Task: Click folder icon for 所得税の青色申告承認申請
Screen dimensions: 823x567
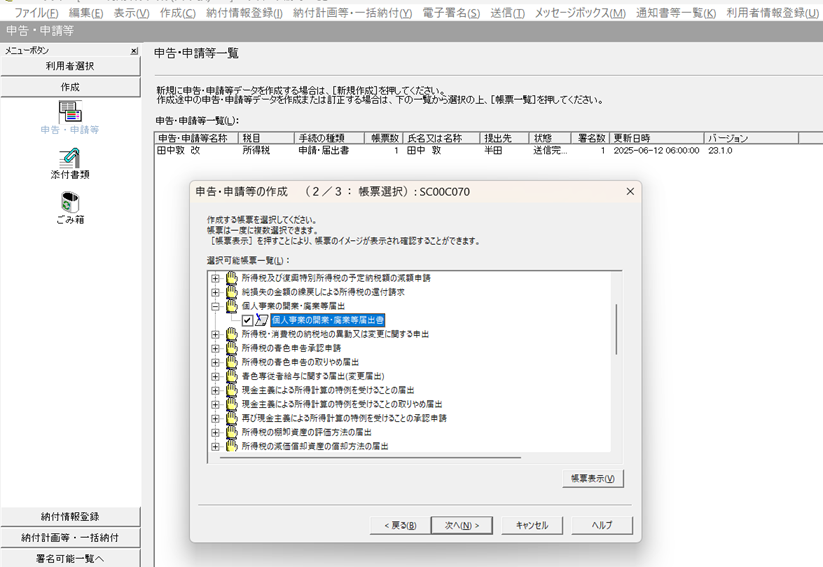Action: coord(232,348)
